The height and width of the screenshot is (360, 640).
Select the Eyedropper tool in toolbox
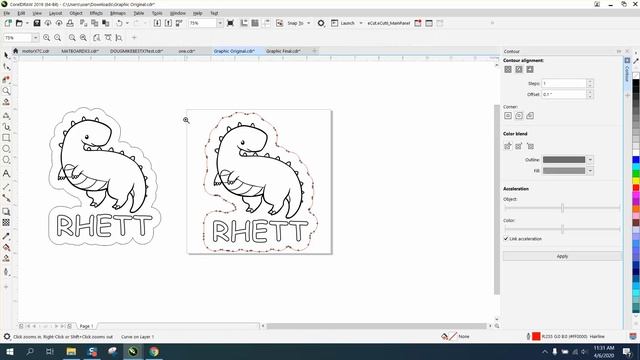(x=6, y=236)
